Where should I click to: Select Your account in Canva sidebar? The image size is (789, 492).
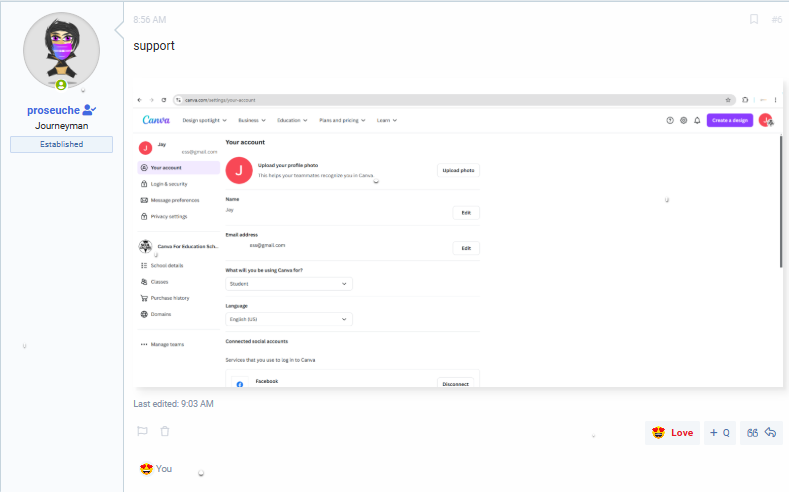pos(179,168)
